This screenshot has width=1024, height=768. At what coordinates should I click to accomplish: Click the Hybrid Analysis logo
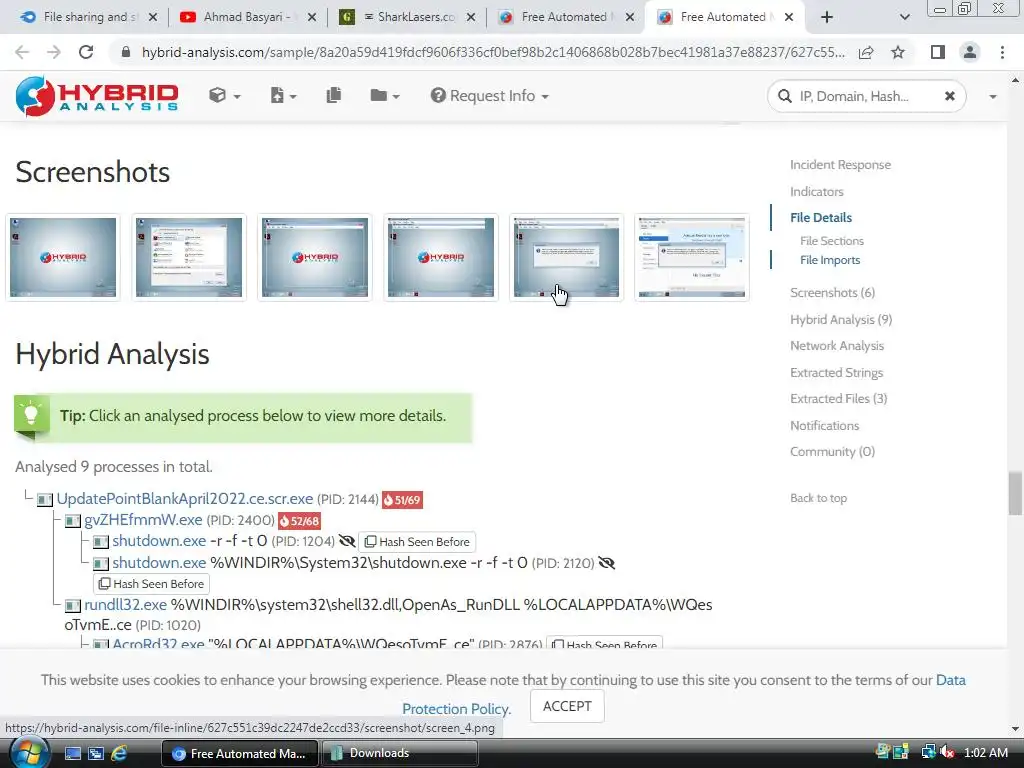97,96
